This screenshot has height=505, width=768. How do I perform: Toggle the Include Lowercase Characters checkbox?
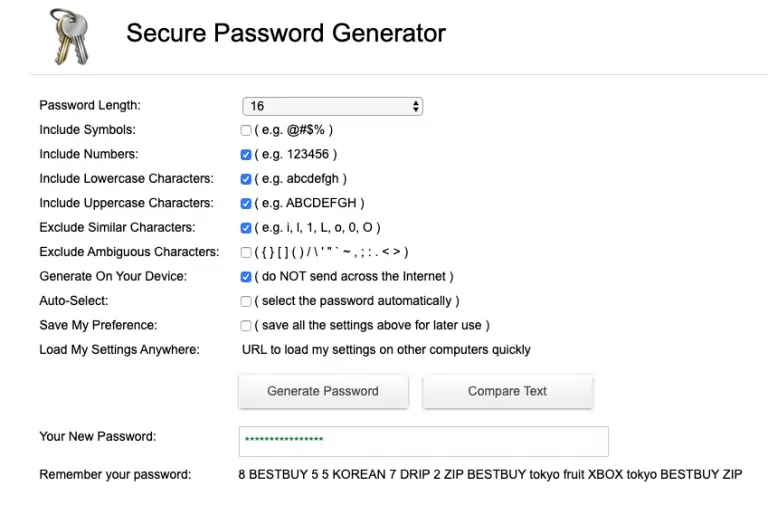pos(246,179)
